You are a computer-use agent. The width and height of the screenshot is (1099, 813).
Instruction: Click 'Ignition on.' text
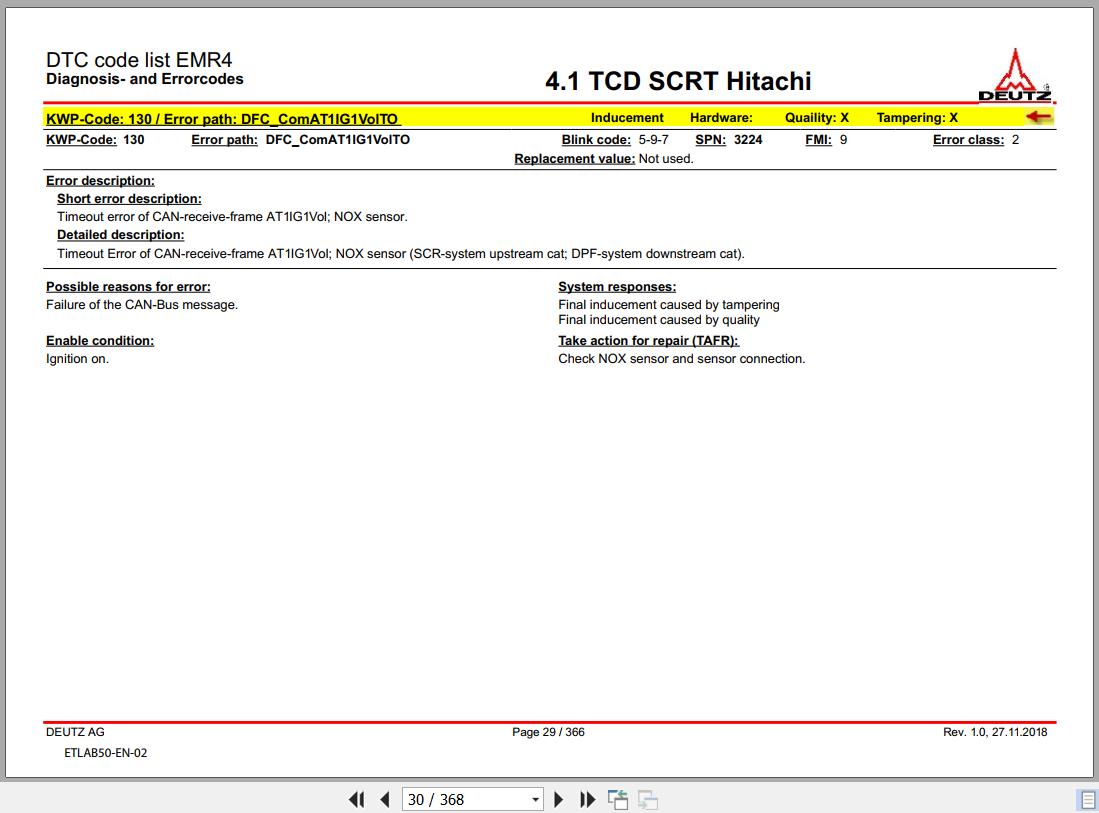point(77,359)
